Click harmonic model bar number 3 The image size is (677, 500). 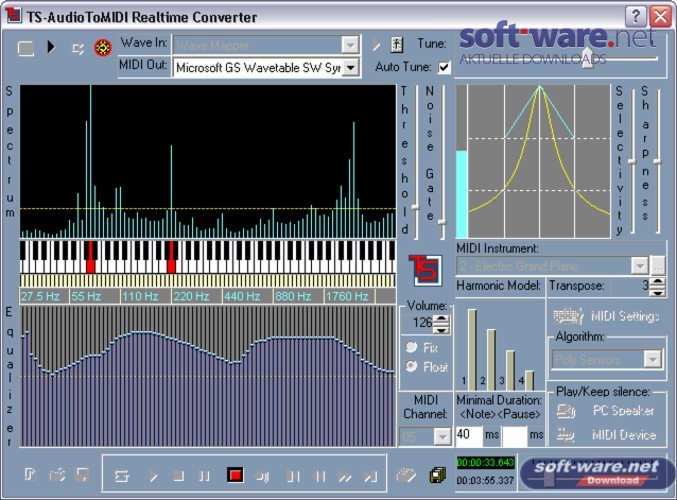tap(510, 370)
